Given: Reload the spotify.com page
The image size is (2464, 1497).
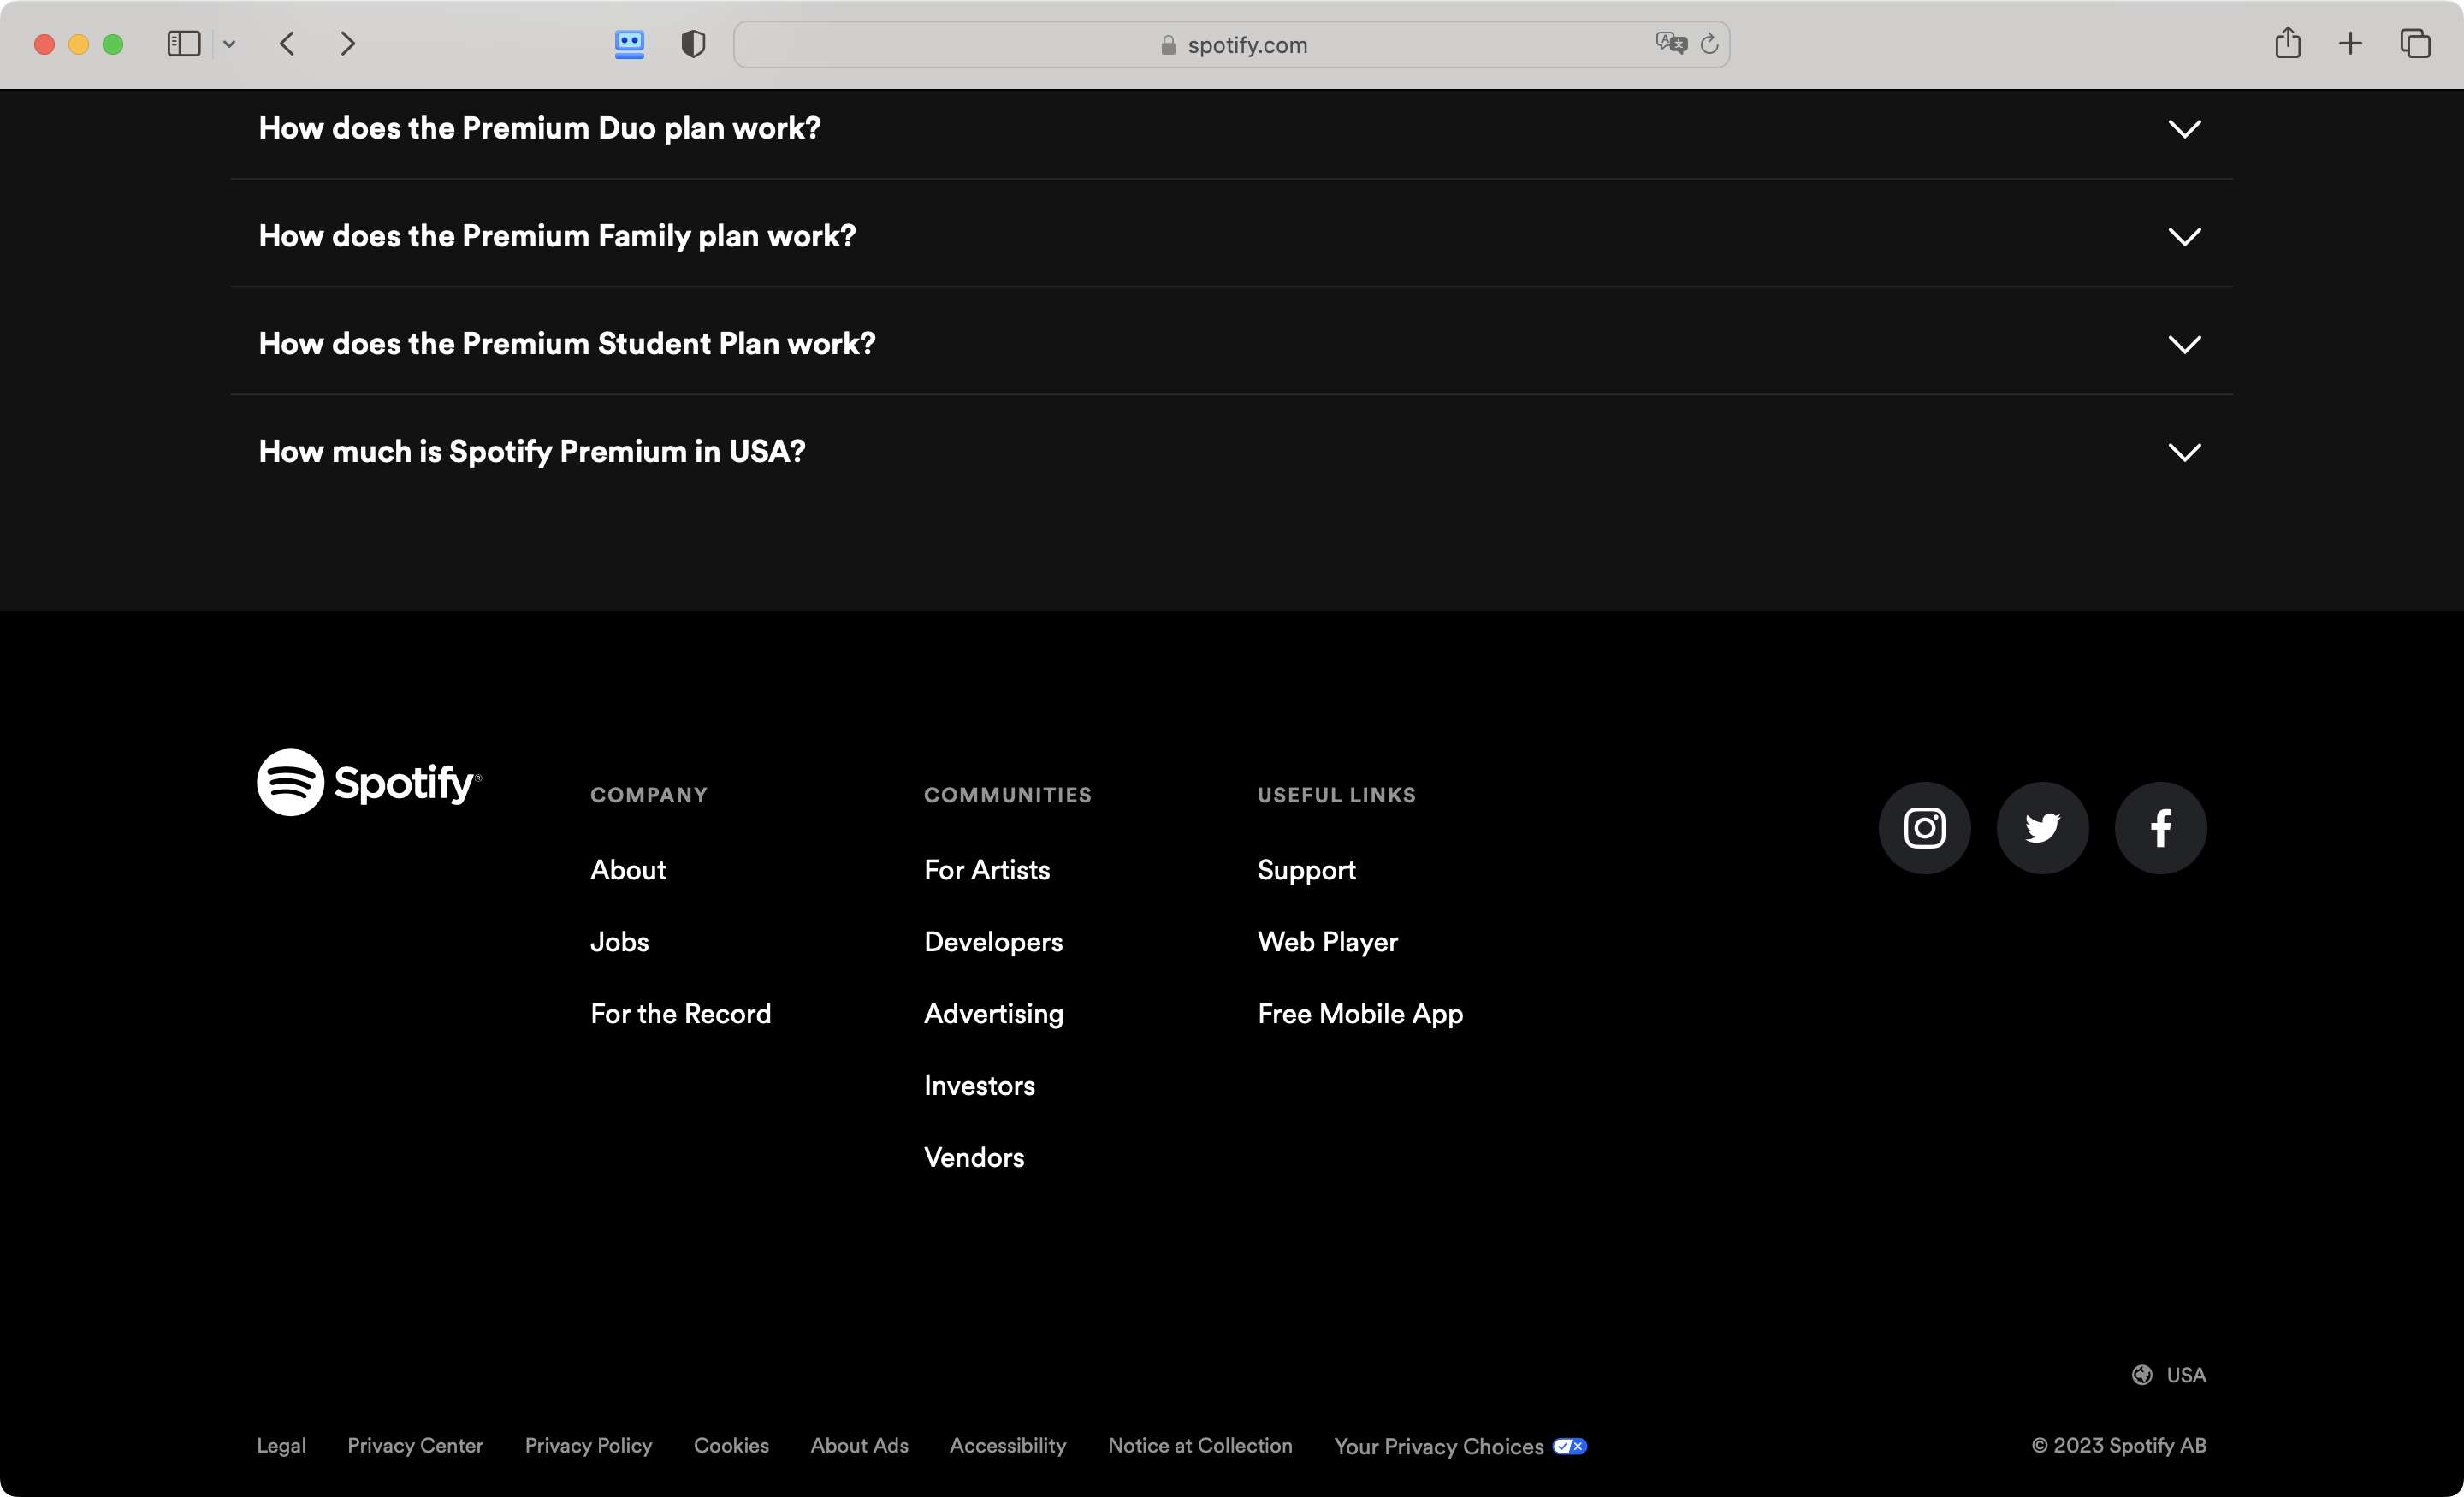Looking at the screenshot, I should (x=1709, y=44).
